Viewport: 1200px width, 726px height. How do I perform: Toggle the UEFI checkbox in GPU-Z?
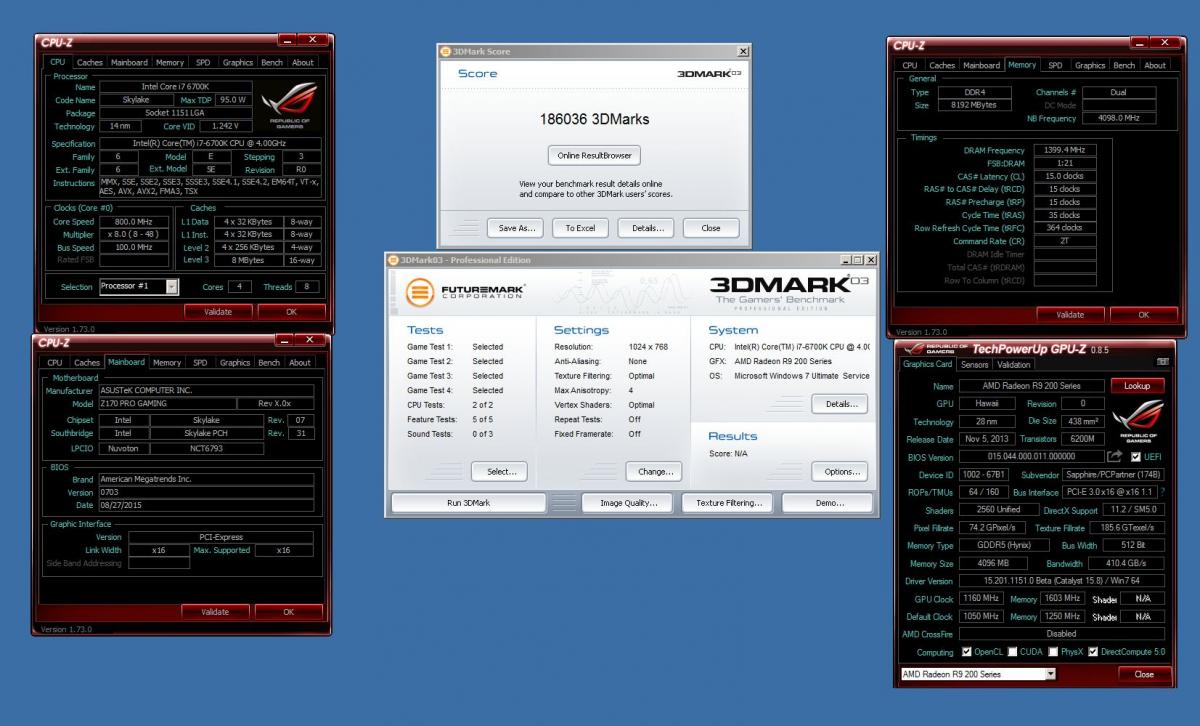[1136, 457]
